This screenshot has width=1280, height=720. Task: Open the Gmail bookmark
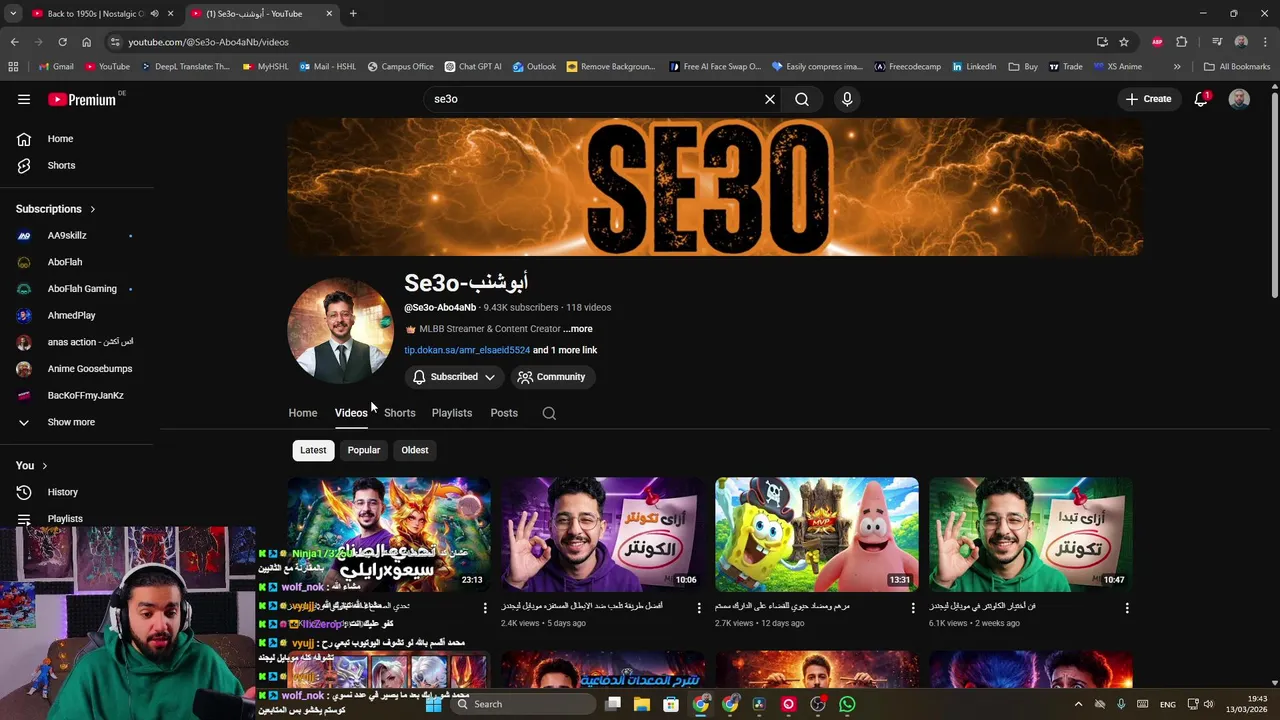coord(56,67)
